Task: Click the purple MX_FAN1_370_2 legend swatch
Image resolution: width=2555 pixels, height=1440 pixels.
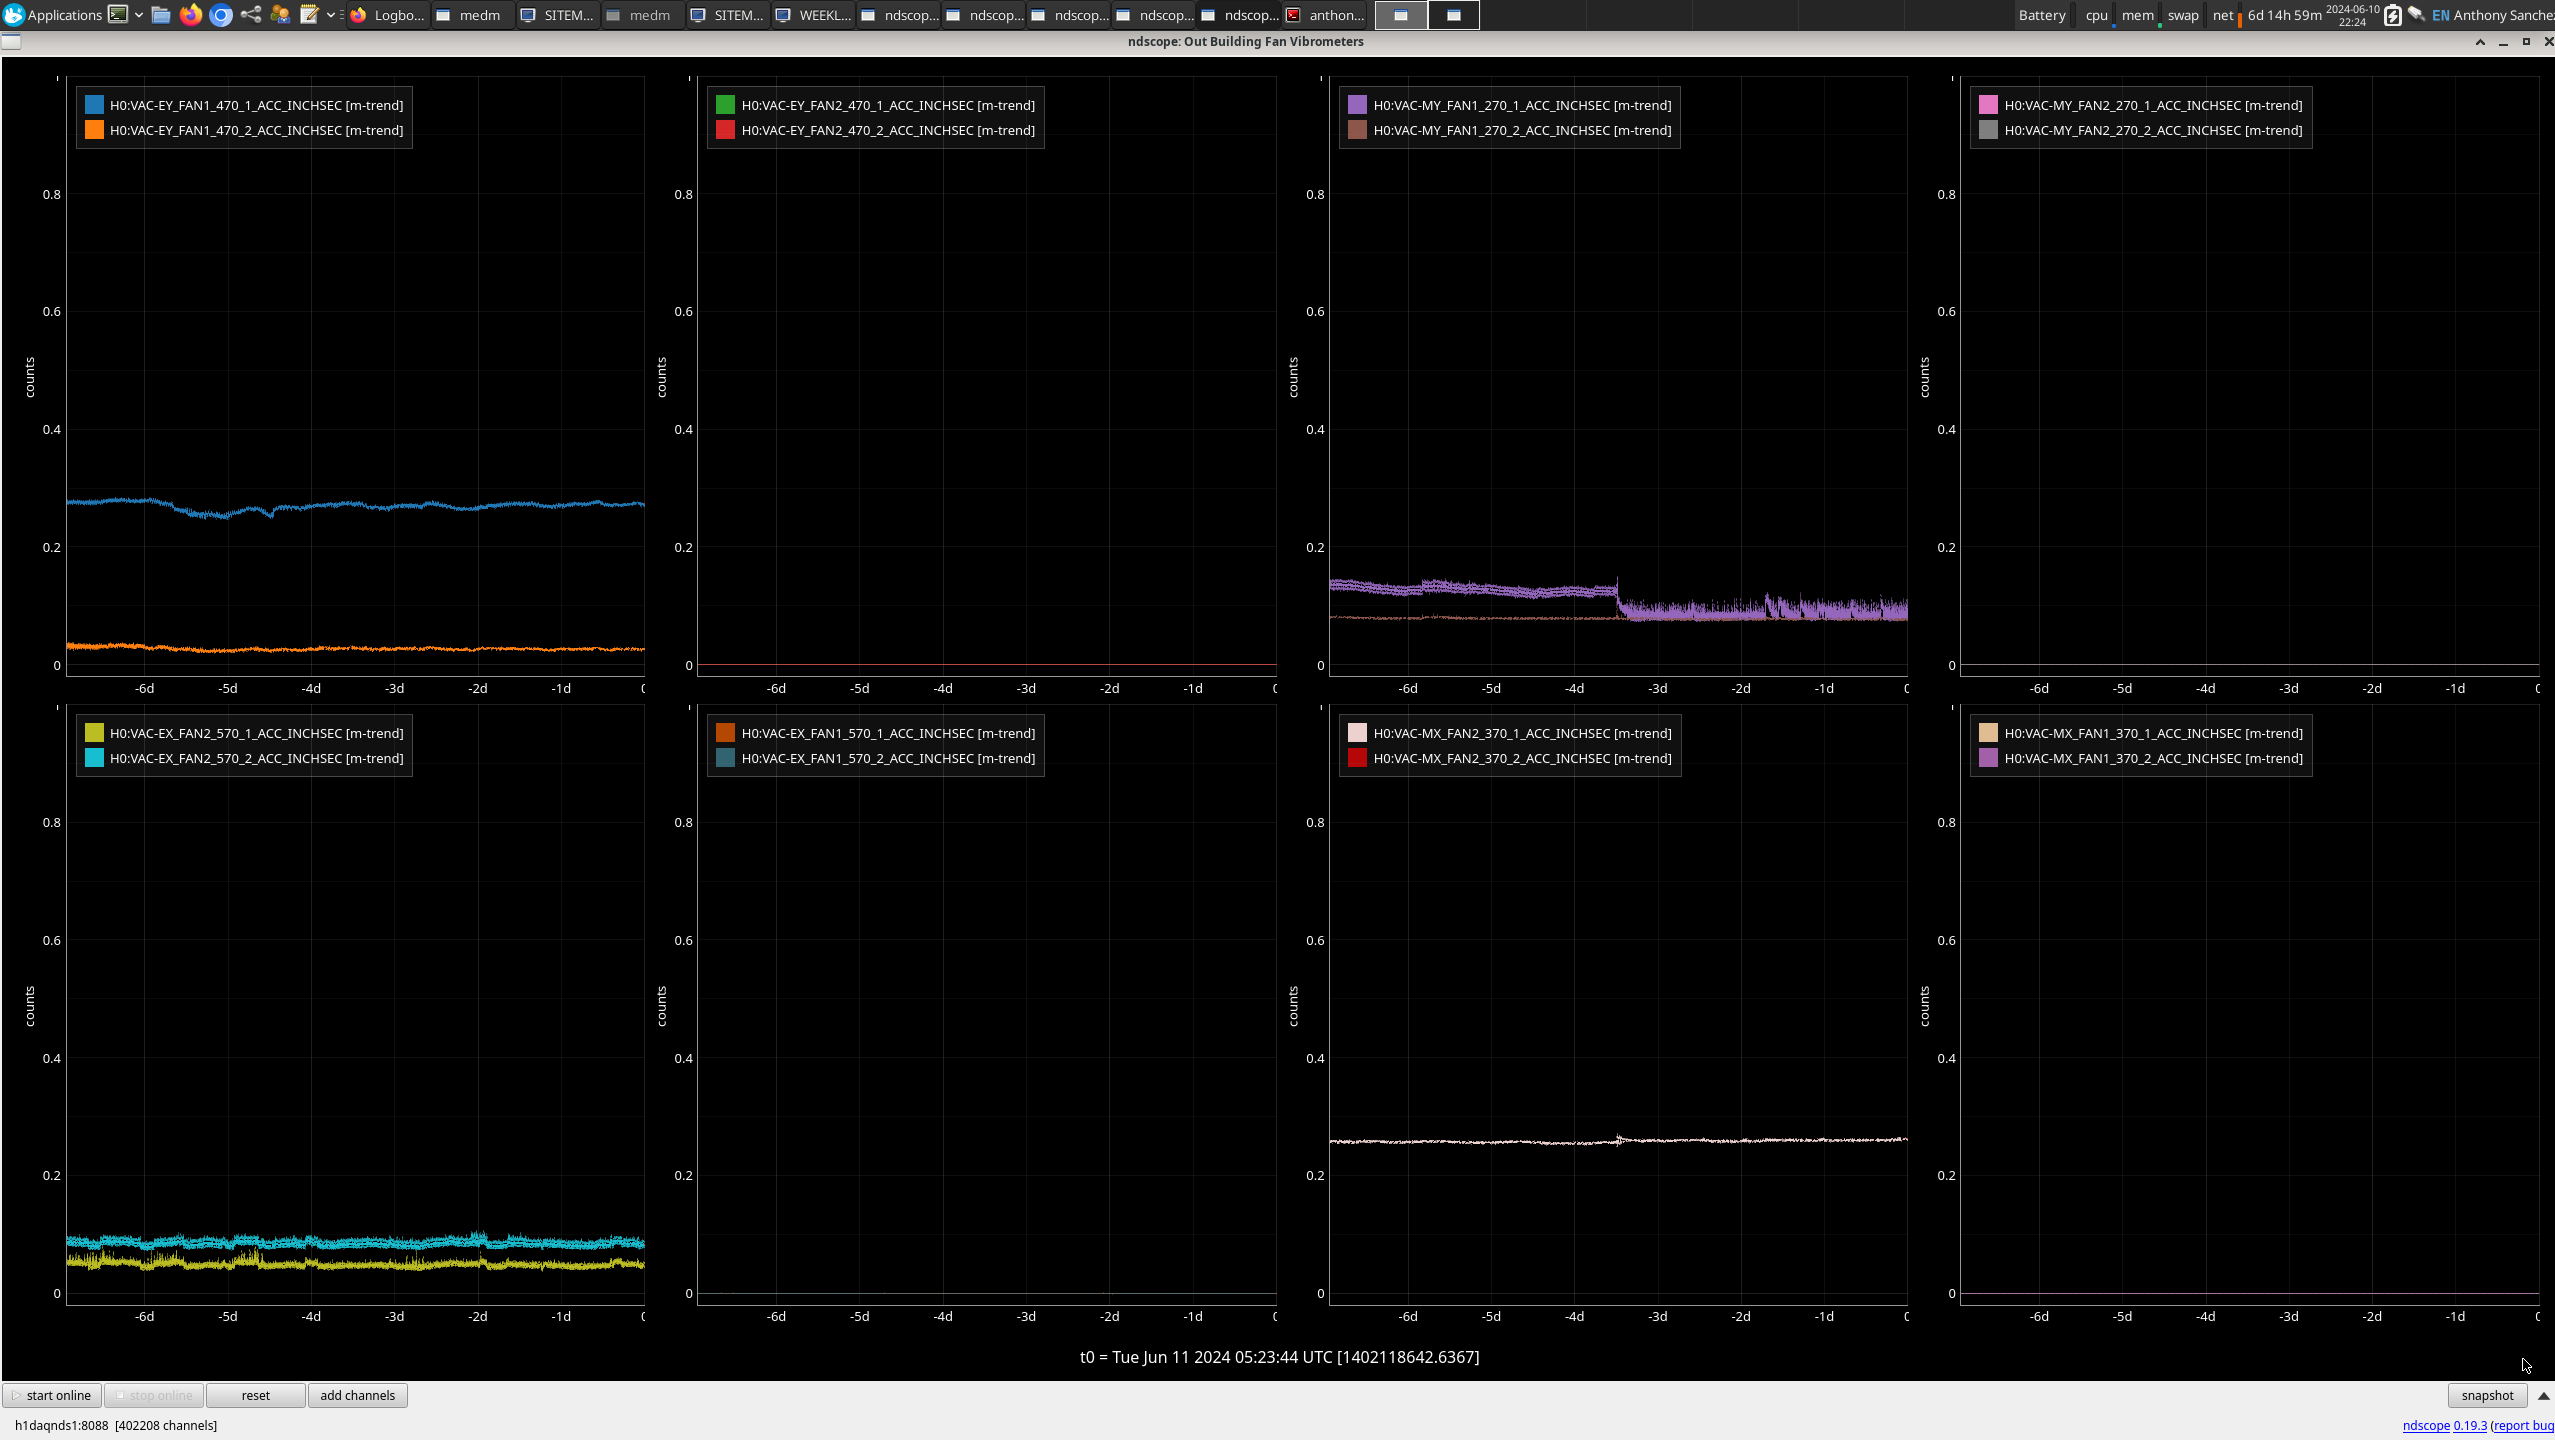Action: [1989, 758]
